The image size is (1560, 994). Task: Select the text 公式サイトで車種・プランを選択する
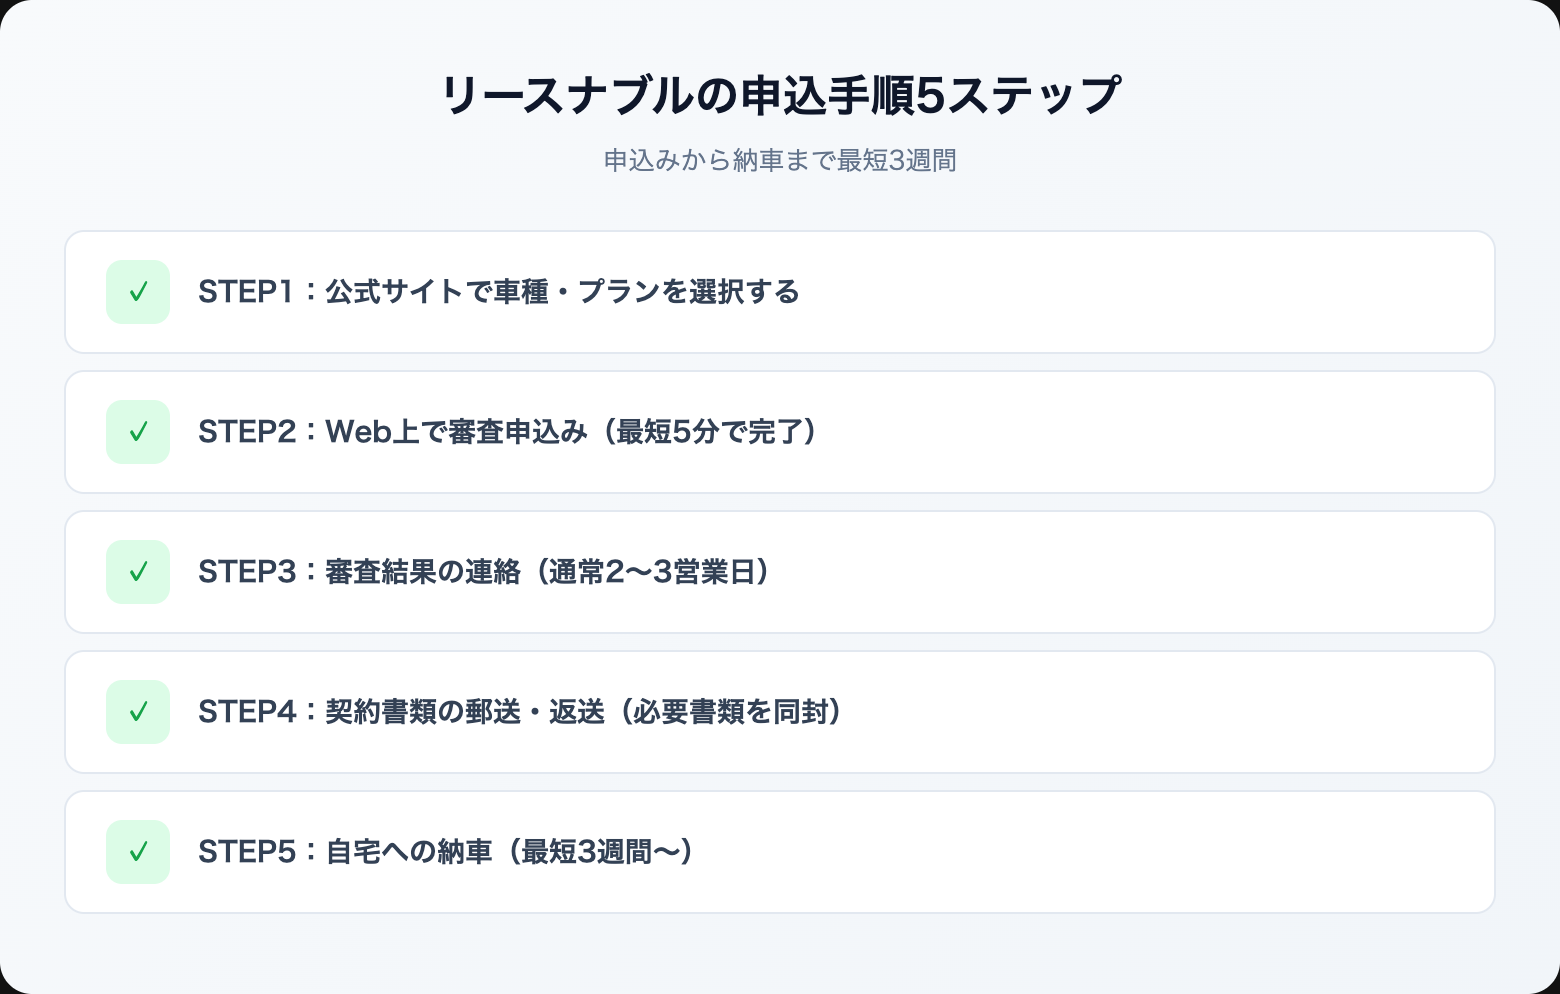point(562,292)
